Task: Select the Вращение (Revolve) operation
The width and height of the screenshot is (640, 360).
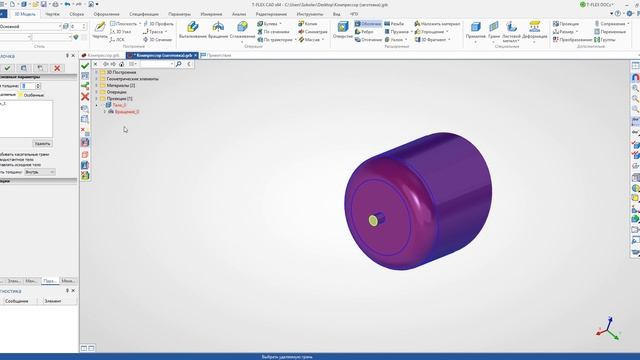Action: click(218, 31)
